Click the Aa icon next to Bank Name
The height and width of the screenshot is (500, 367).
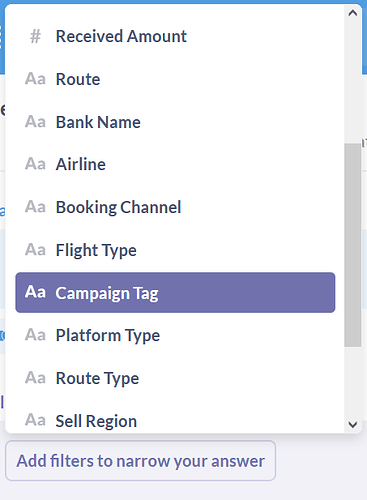point(35,122)
